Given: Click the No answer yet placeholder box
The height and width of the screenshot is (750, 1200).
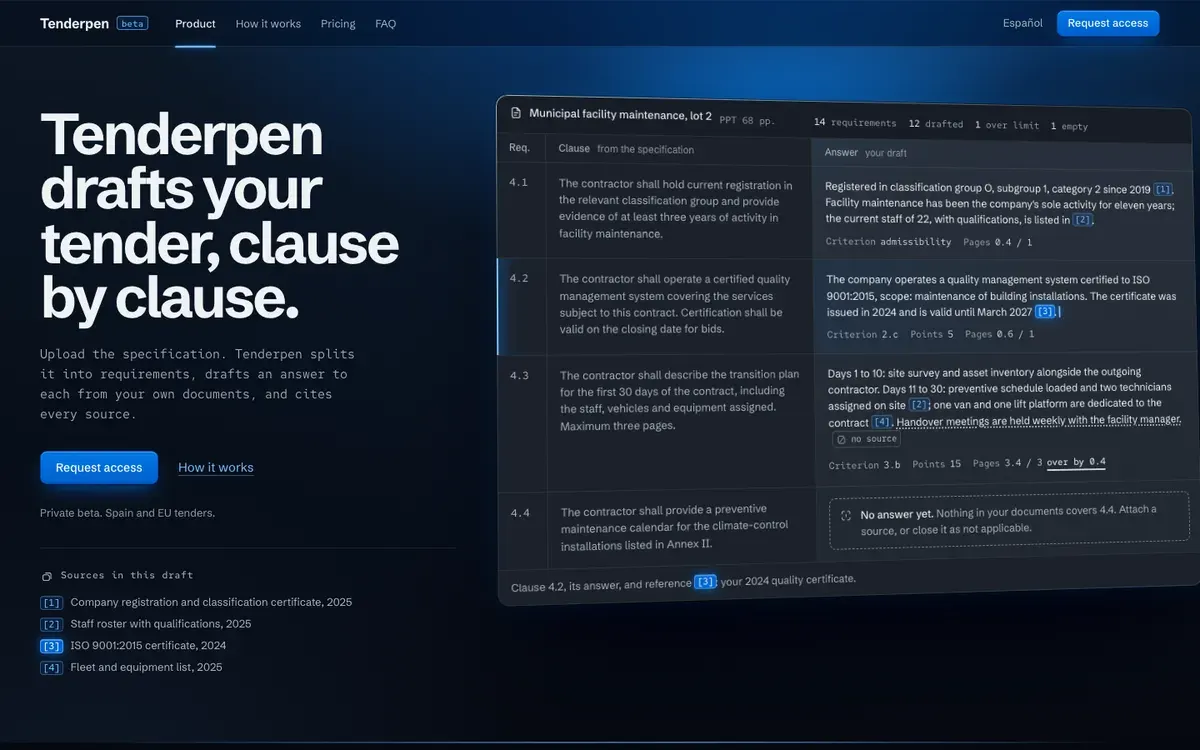Looking at the screenshot, I should (1009, 520).
